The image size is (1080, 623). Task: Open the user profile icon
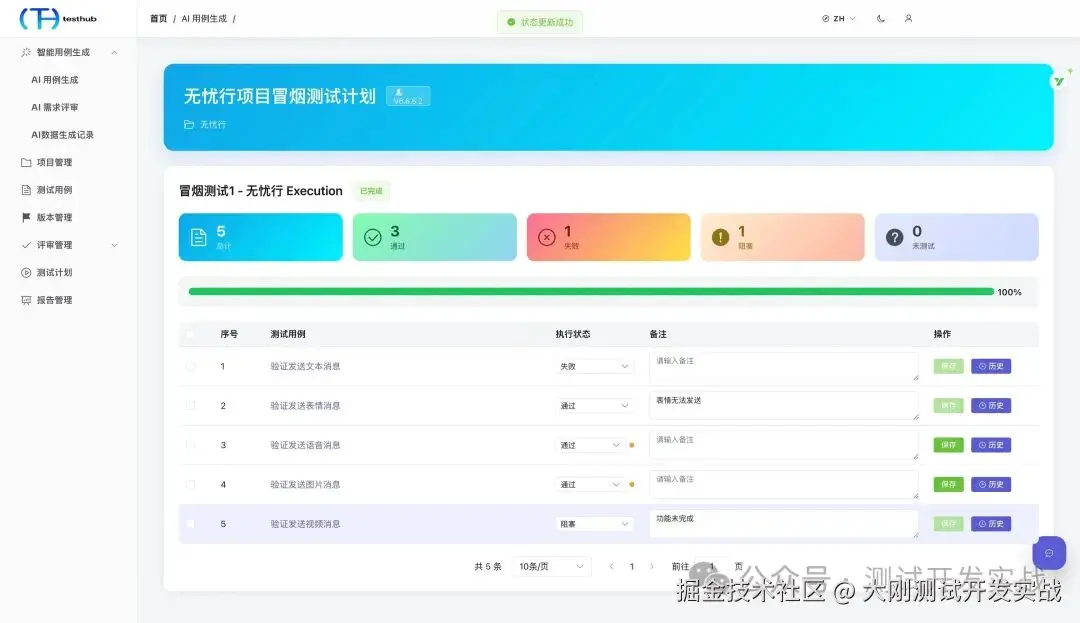[908, 19]
